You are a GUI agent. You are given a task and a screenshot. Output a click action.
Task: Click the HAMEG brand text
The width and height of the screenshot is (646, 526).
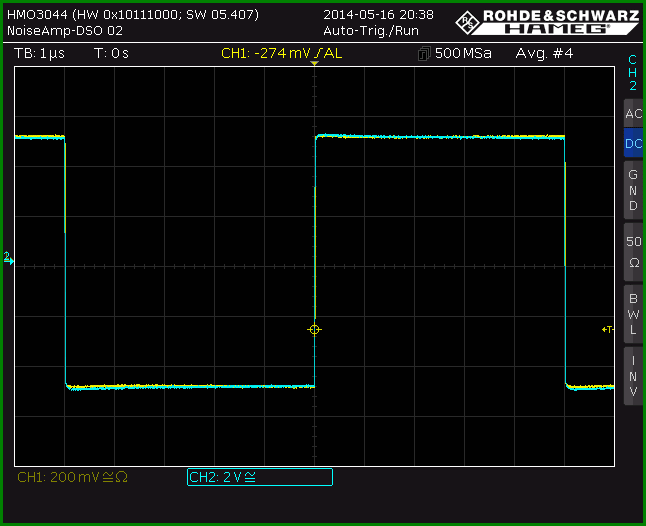click(556, 29)
